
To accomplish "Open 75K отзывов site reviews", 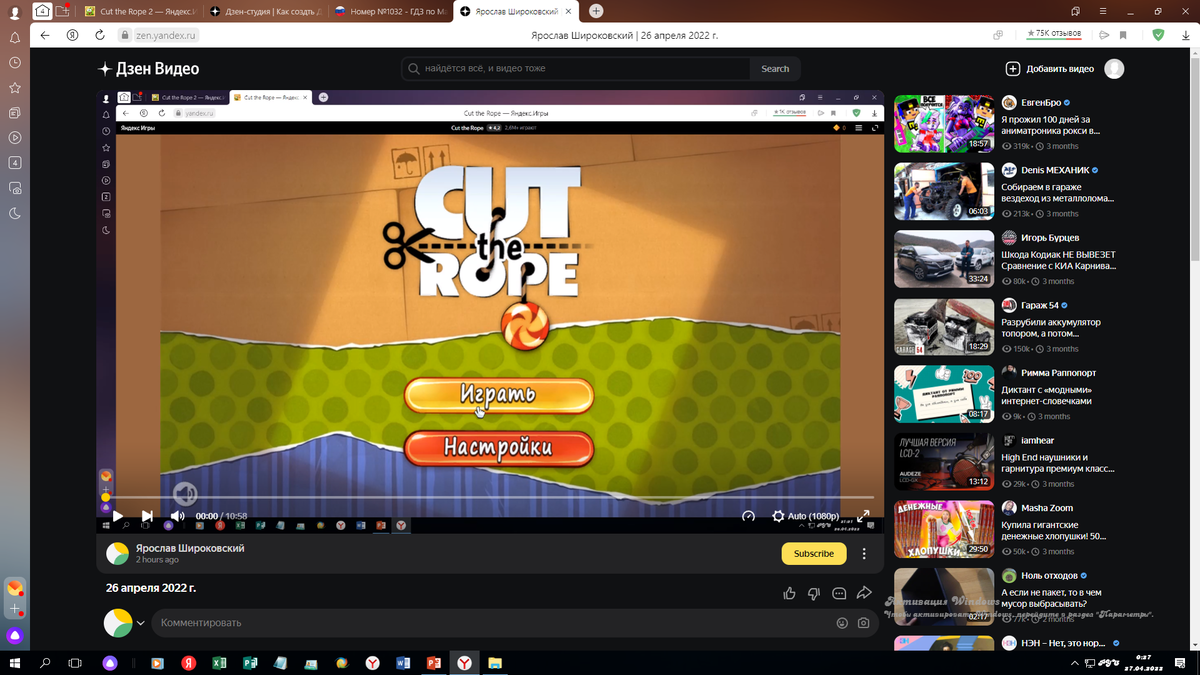I will (1054, 34).
